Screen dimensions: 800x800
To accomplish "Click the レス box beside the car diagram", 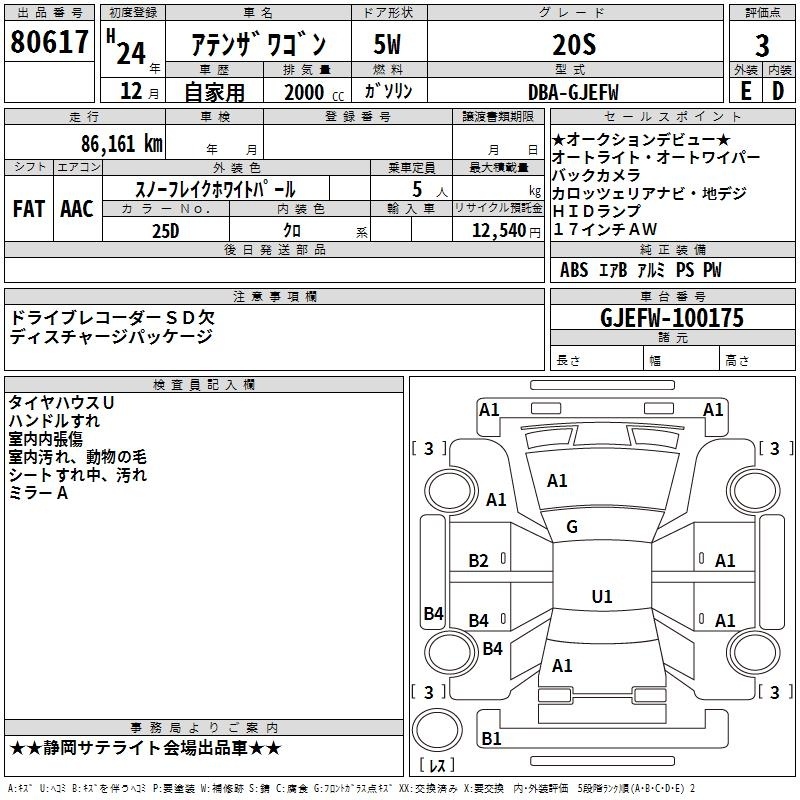I will coord(436,767).
